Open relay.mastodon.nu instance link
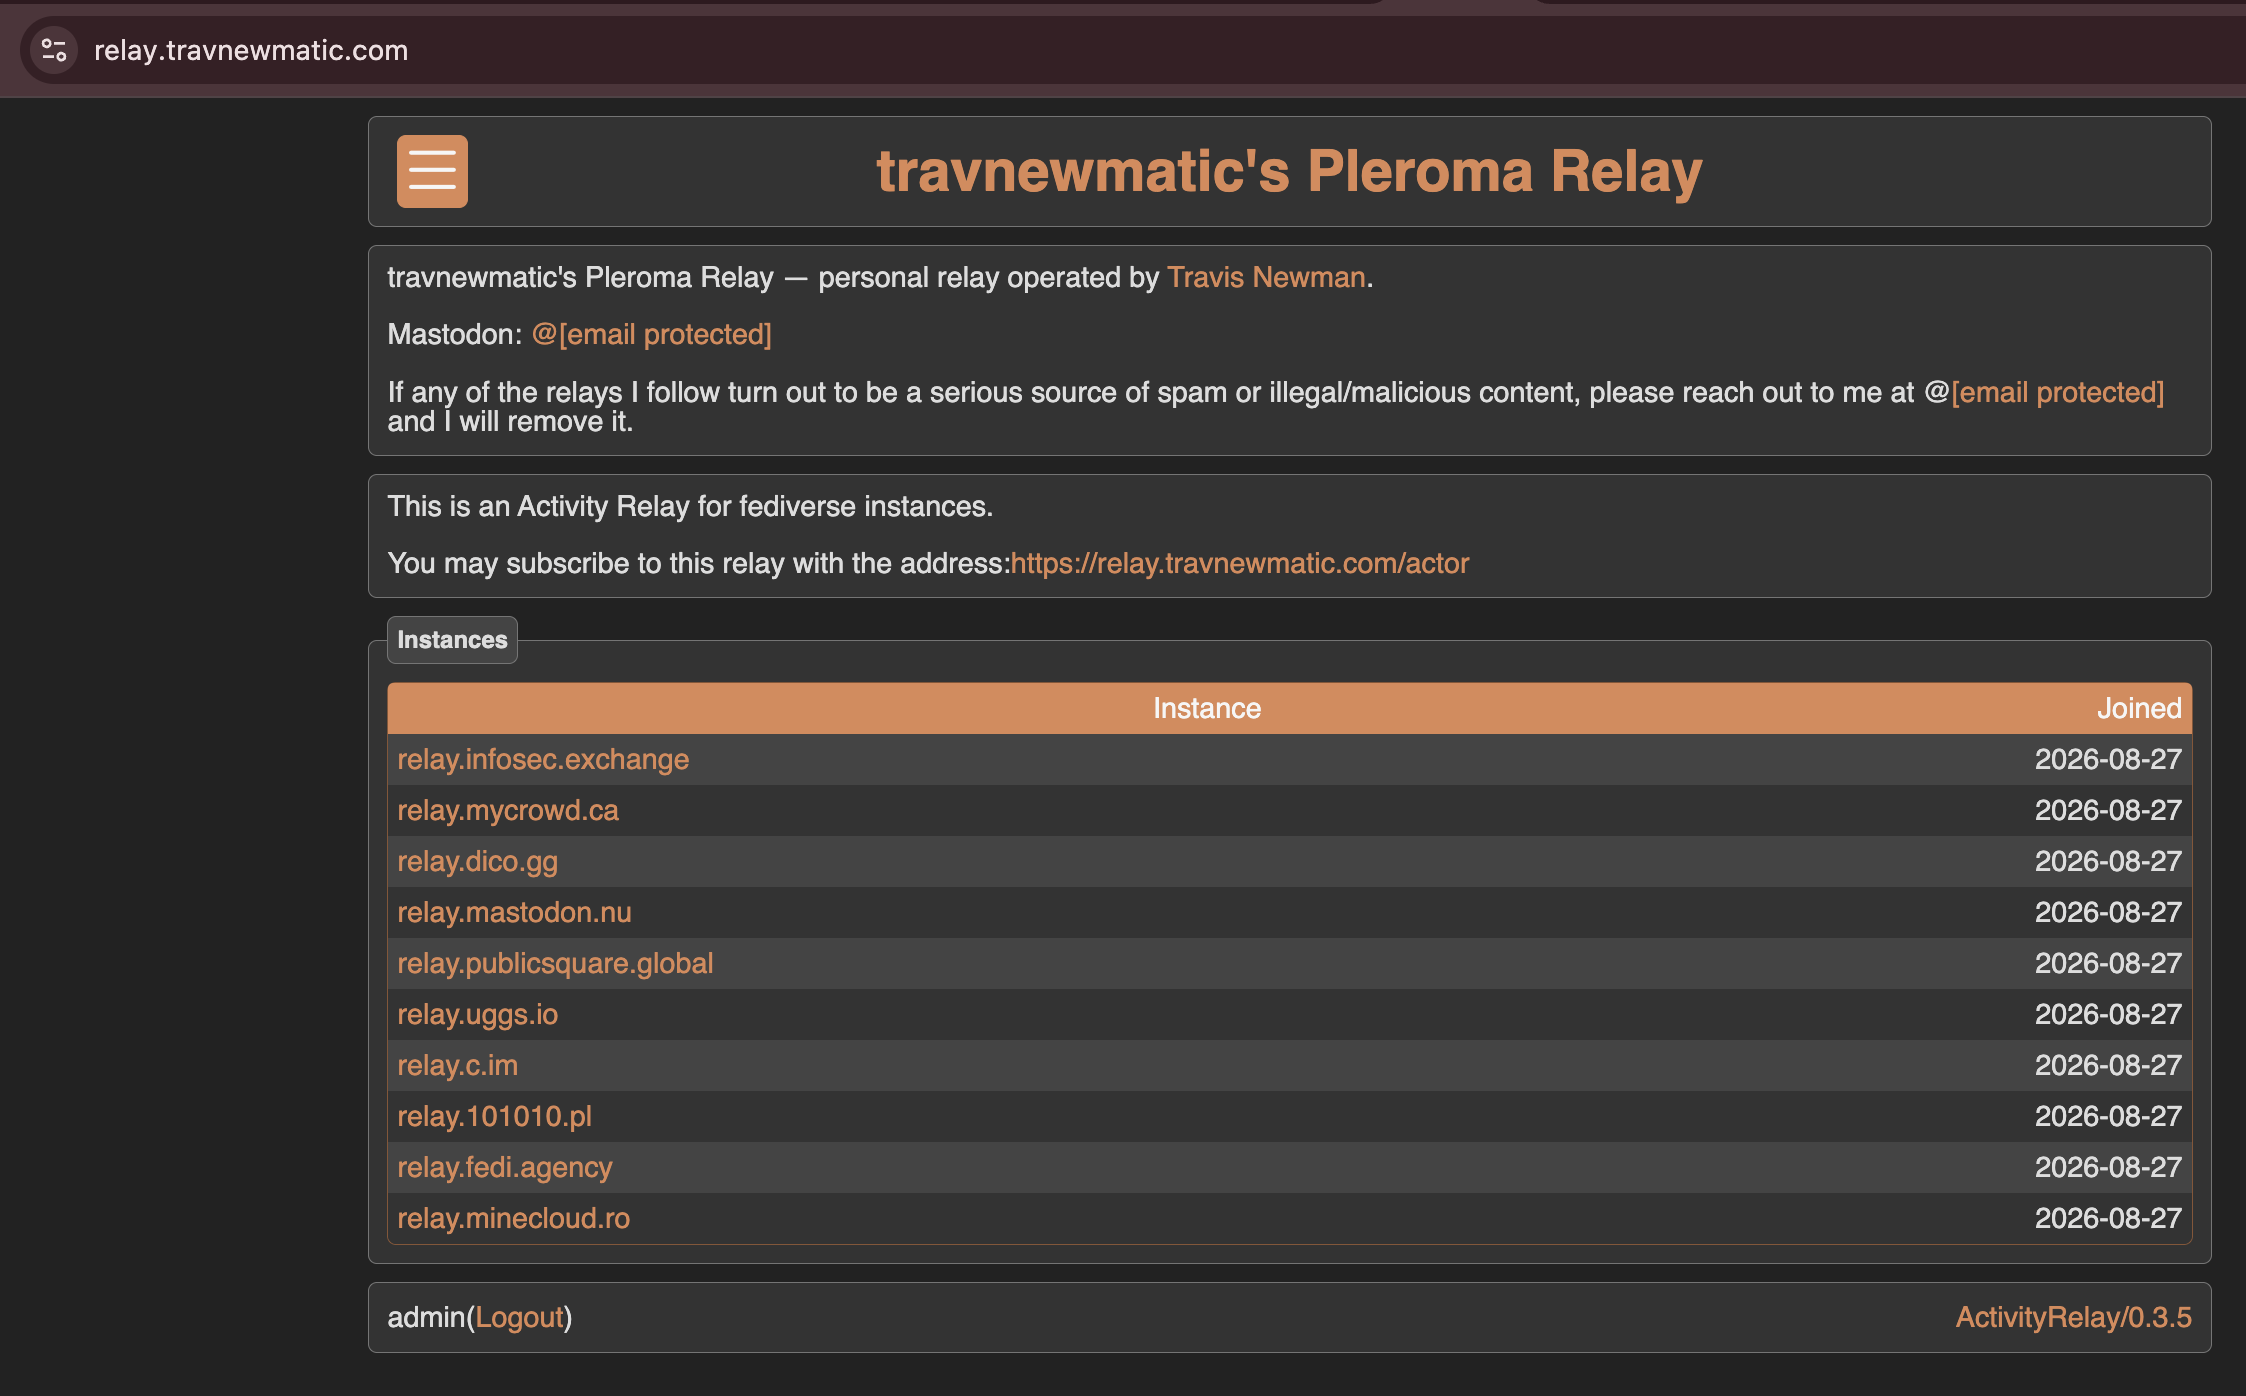 514,912
